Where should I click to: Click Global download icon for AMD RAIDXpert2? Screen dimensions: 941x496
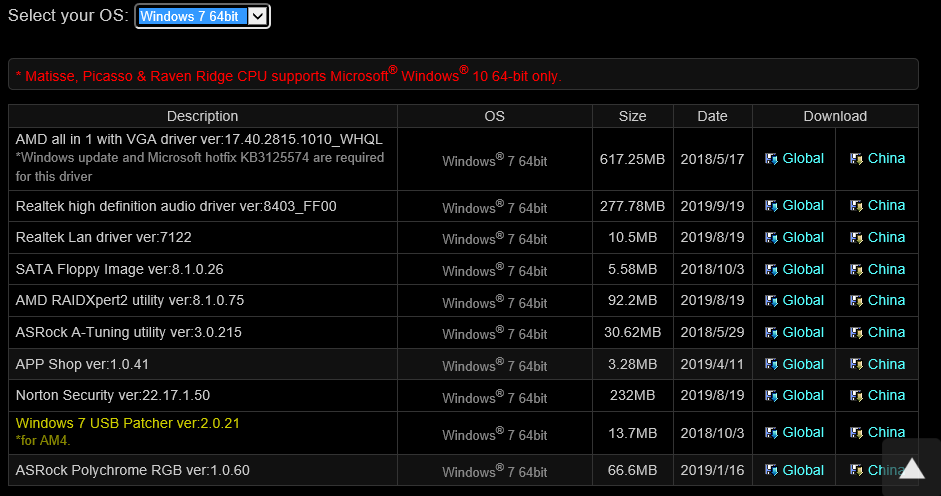771,301
